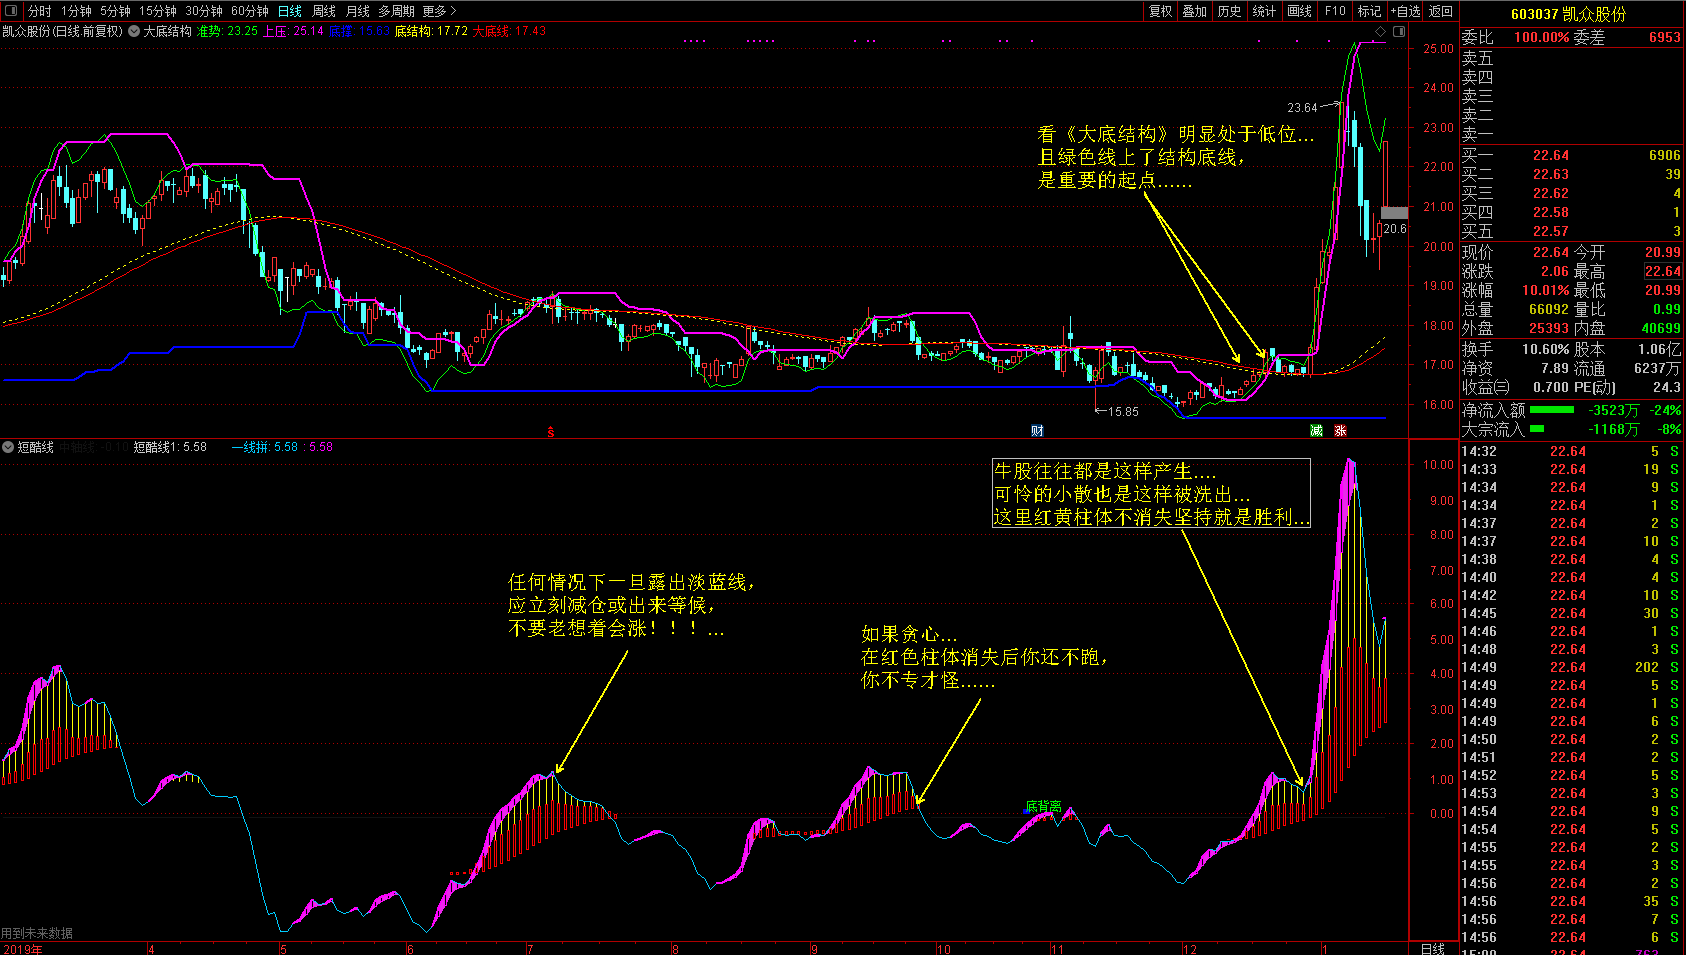Click the 画线 drawing tool button
1686x955 pixels.
click(1299, 11)
